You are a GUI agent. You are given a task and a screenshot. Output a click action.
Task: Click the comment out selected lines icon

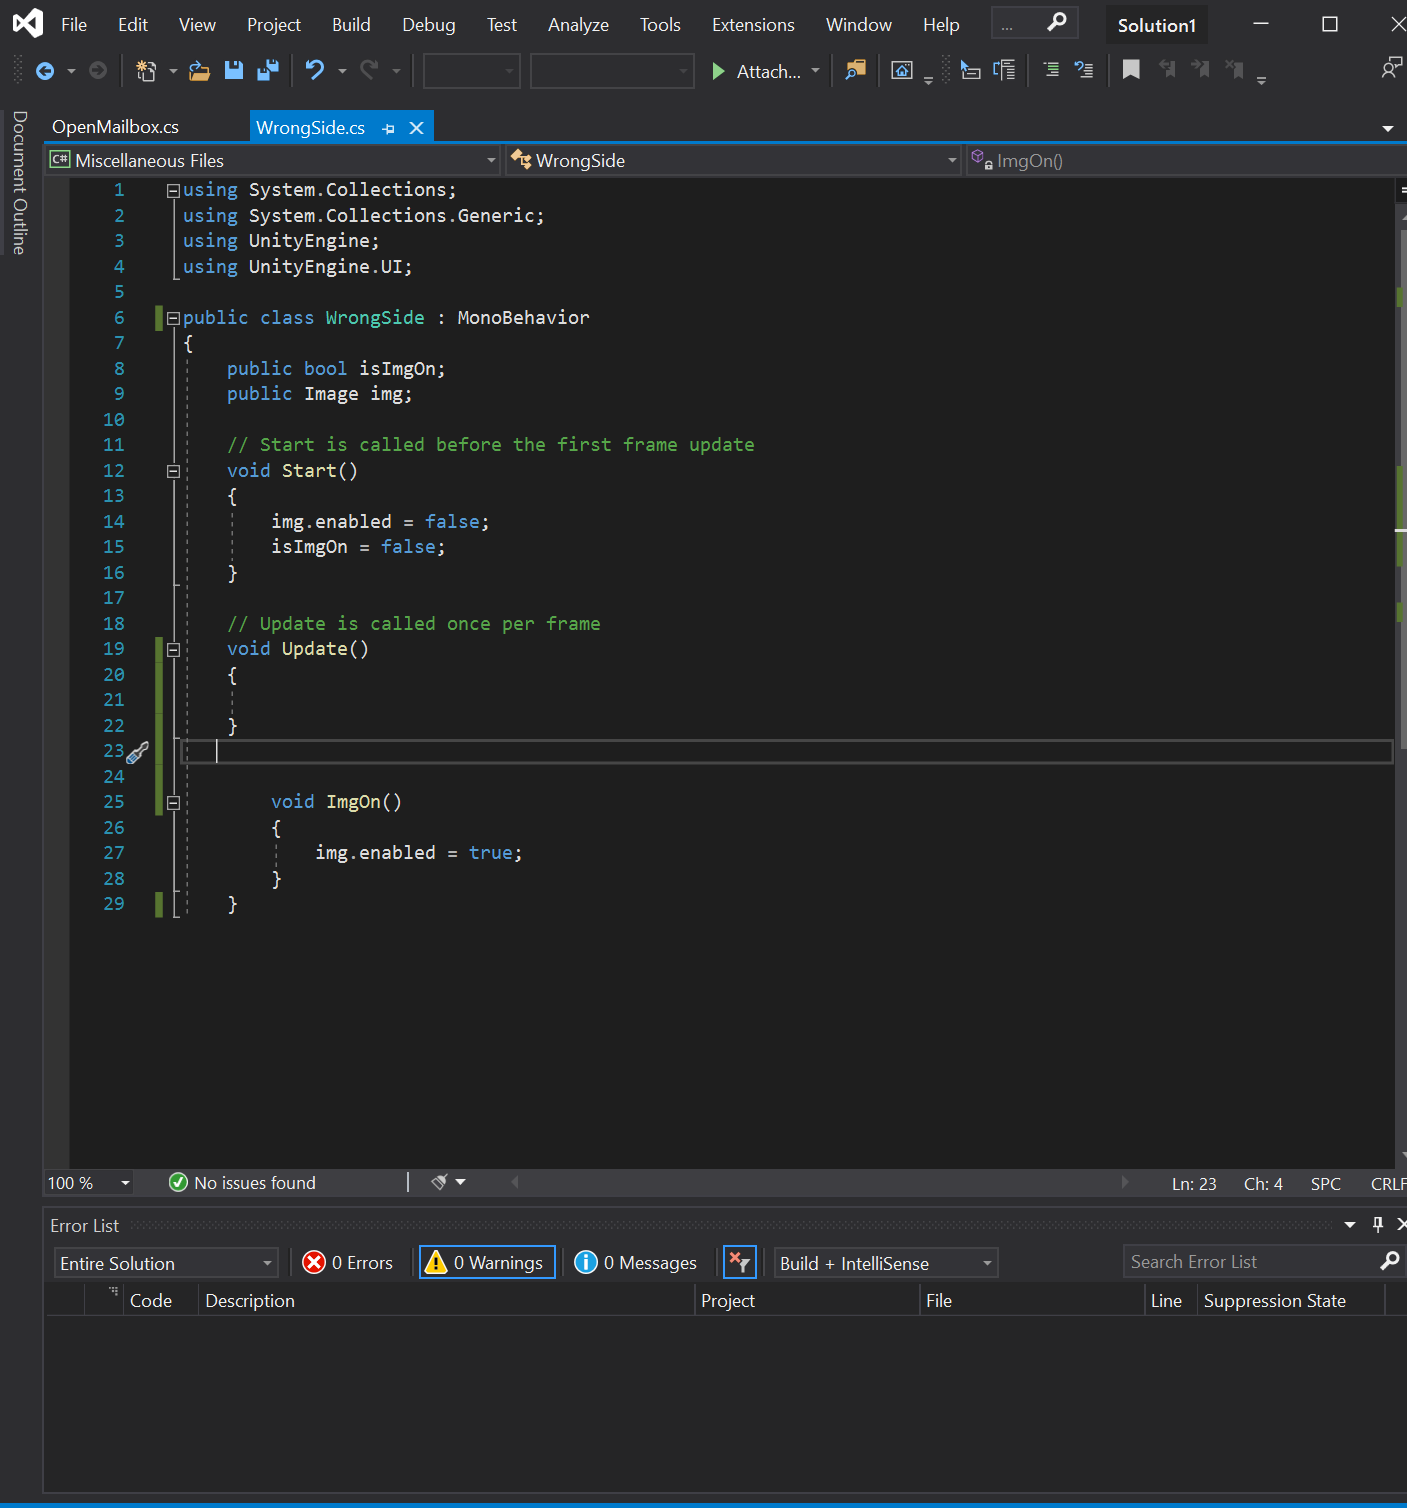click(1051, 70)
